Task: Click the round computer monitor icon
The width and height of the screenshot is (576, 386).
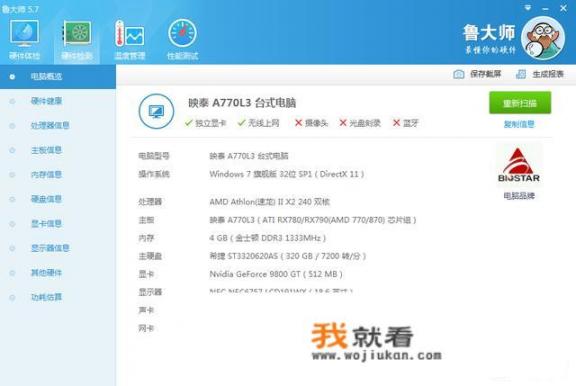Action: coord(156,111)
